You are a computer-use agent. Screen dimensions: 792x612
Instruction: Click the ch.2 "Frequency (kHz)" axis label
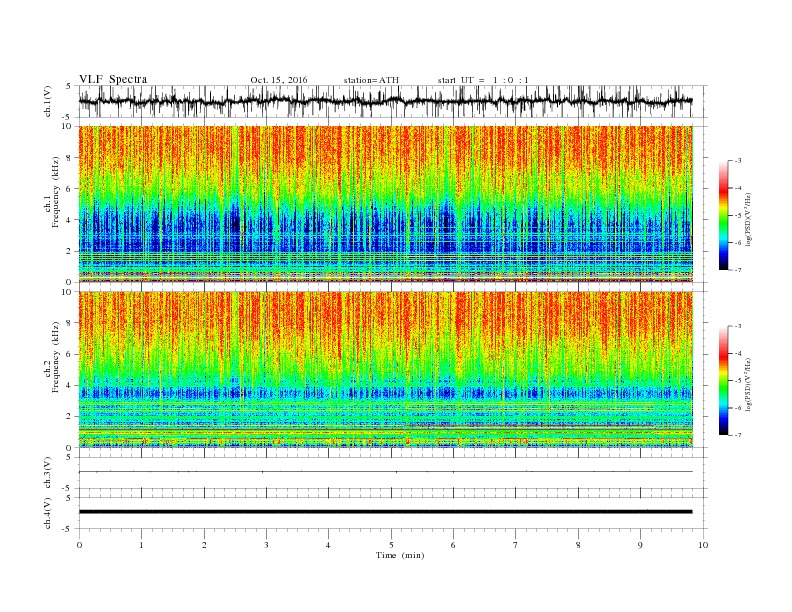pyautogui.click(x=56, y=357)
